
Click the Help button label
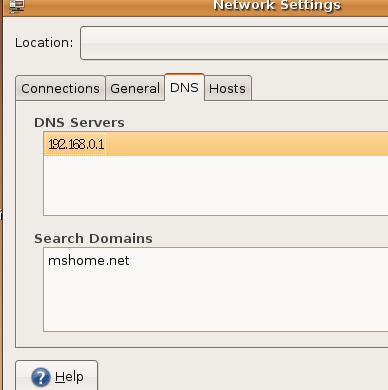(69, 377)
